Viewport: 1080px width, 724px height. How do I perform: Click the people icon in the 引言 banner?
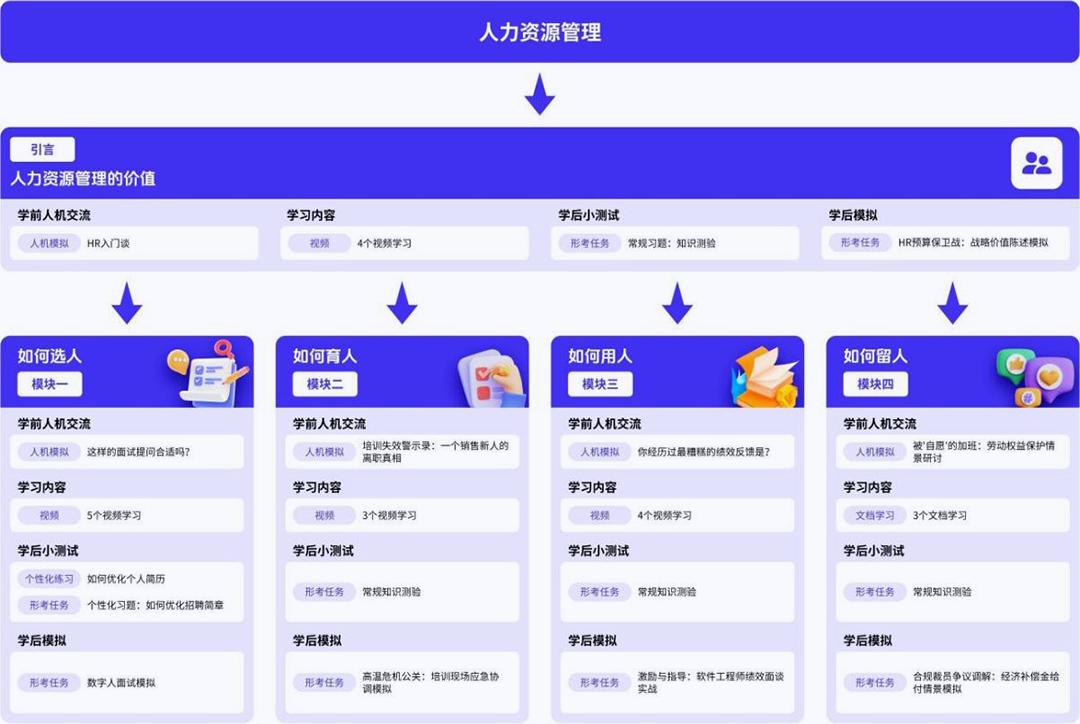(x=1036, y=163)
